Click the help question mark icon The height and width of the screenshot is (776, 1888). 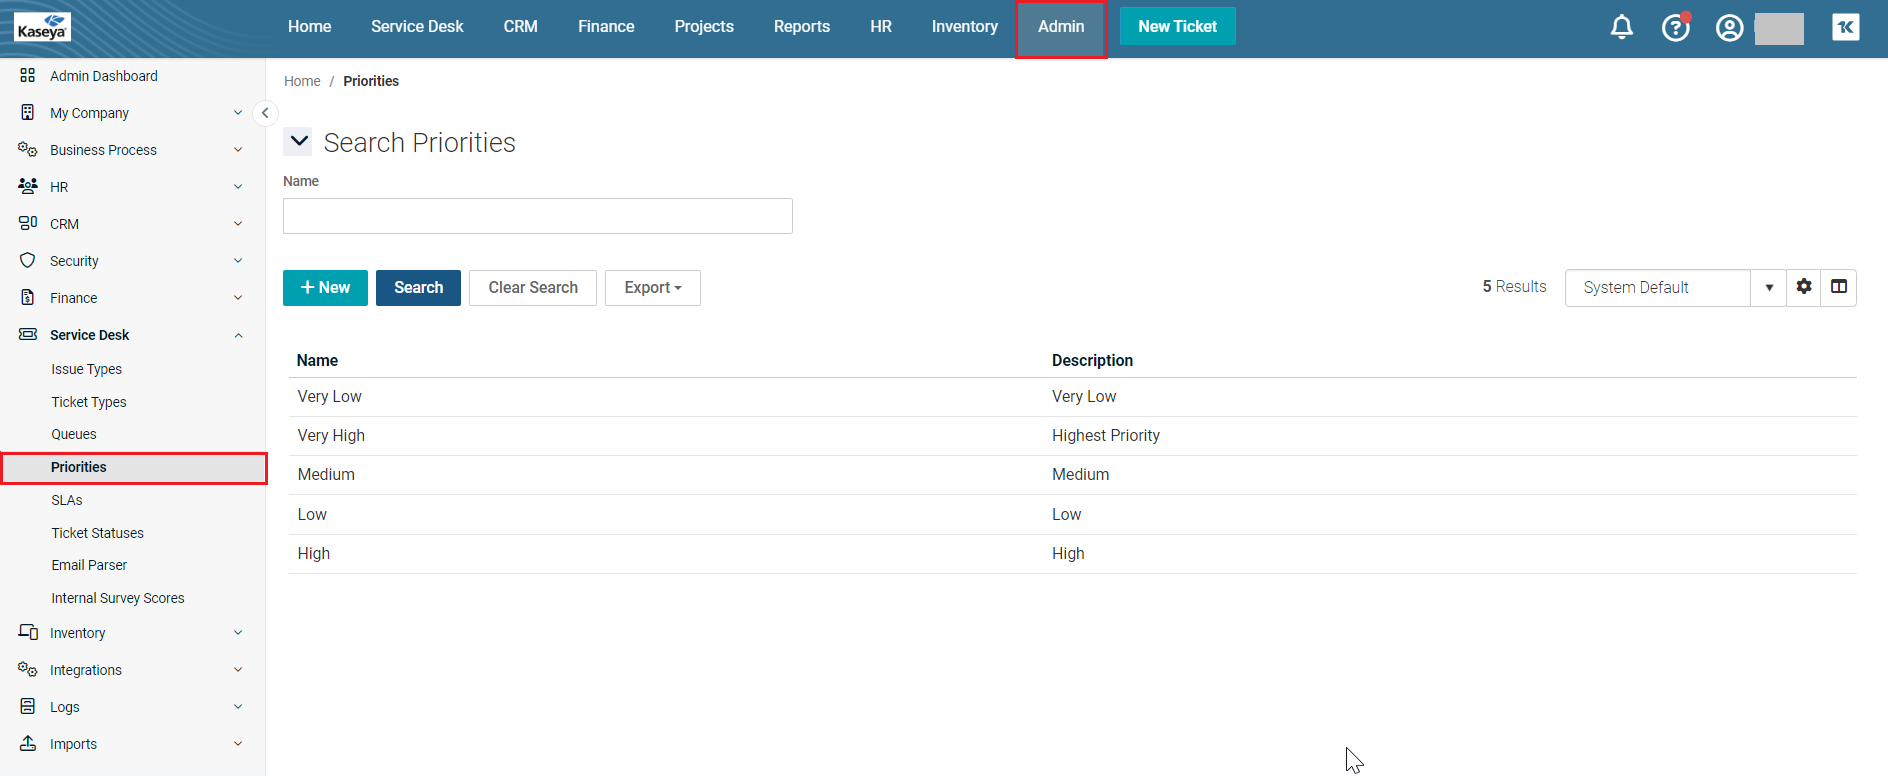point(1675,27)
